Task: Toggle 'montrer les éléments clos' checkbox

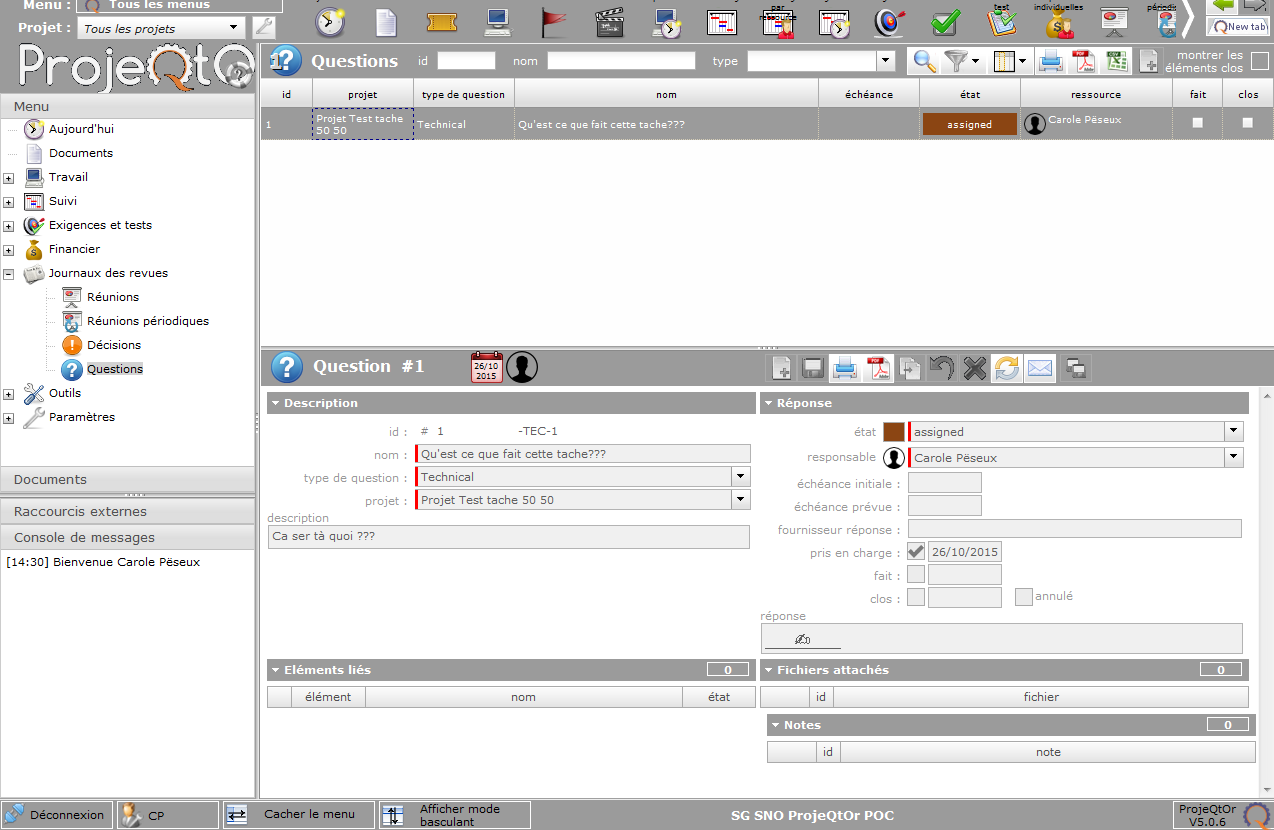Action: (x=1260, y=61)
